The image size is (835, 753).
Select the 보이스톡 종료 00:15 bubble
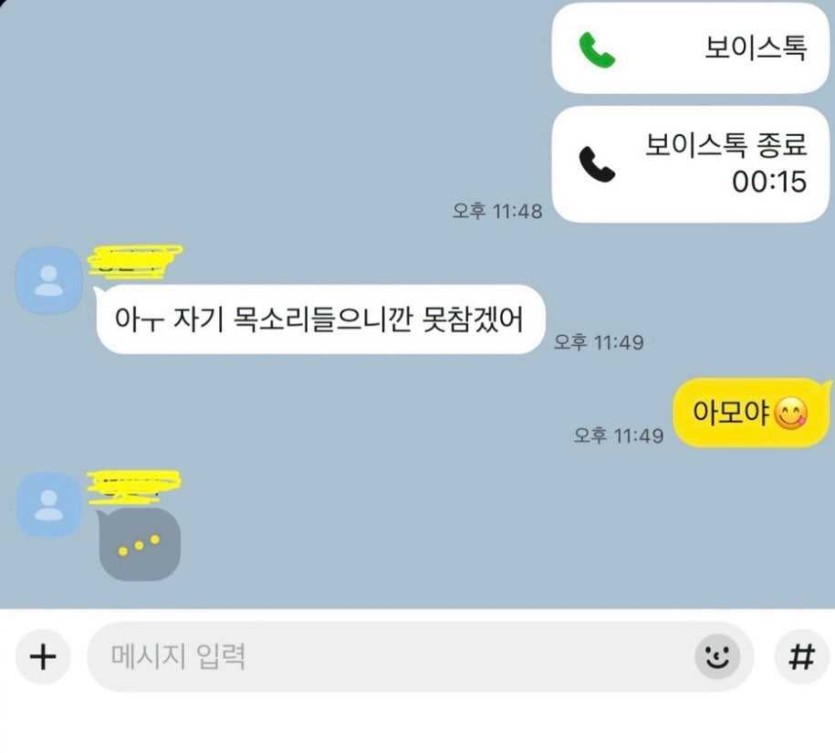(691, 164)
